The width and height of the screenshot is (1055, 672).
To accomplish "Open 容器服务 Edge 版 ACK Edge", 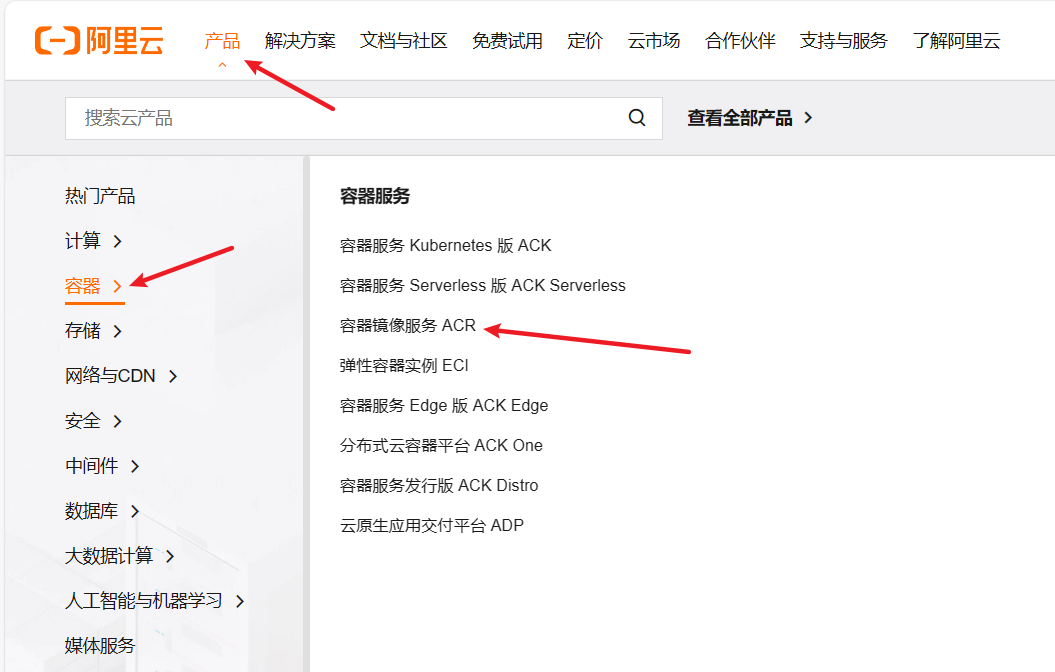I will (x=444, y=406).
